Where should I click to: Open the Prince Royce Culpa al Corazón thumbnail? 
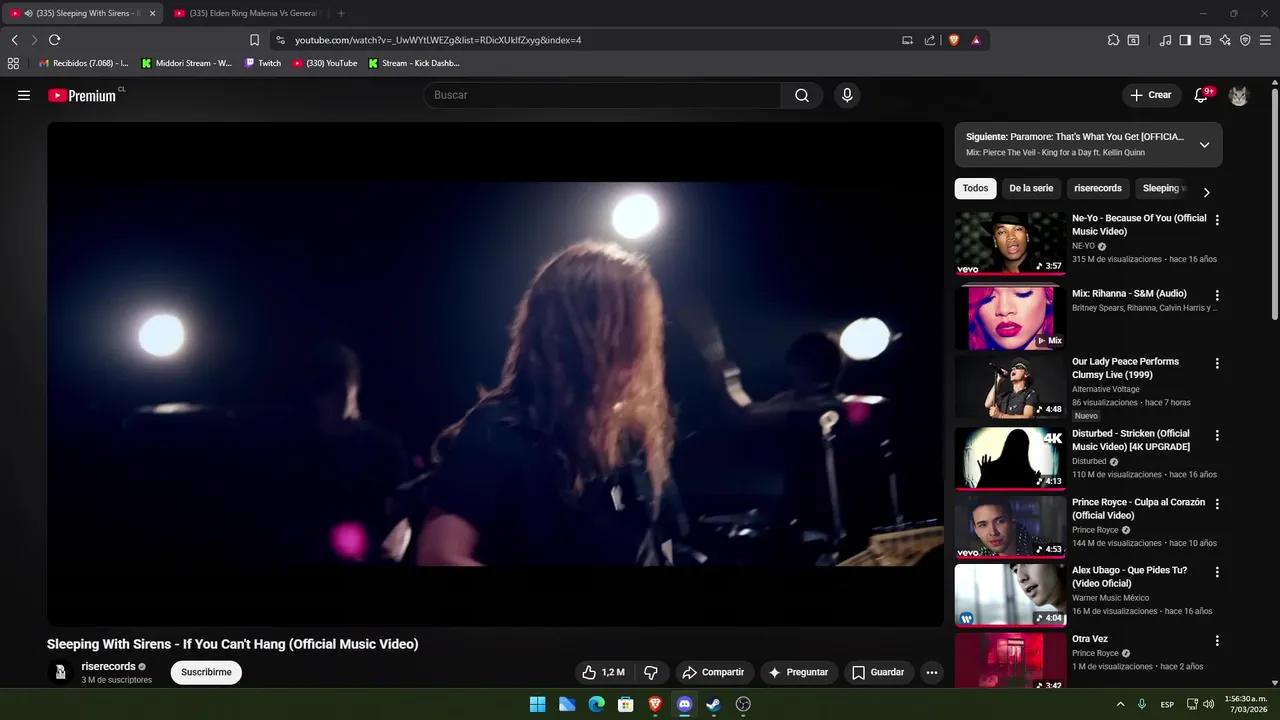[1010, 527]
